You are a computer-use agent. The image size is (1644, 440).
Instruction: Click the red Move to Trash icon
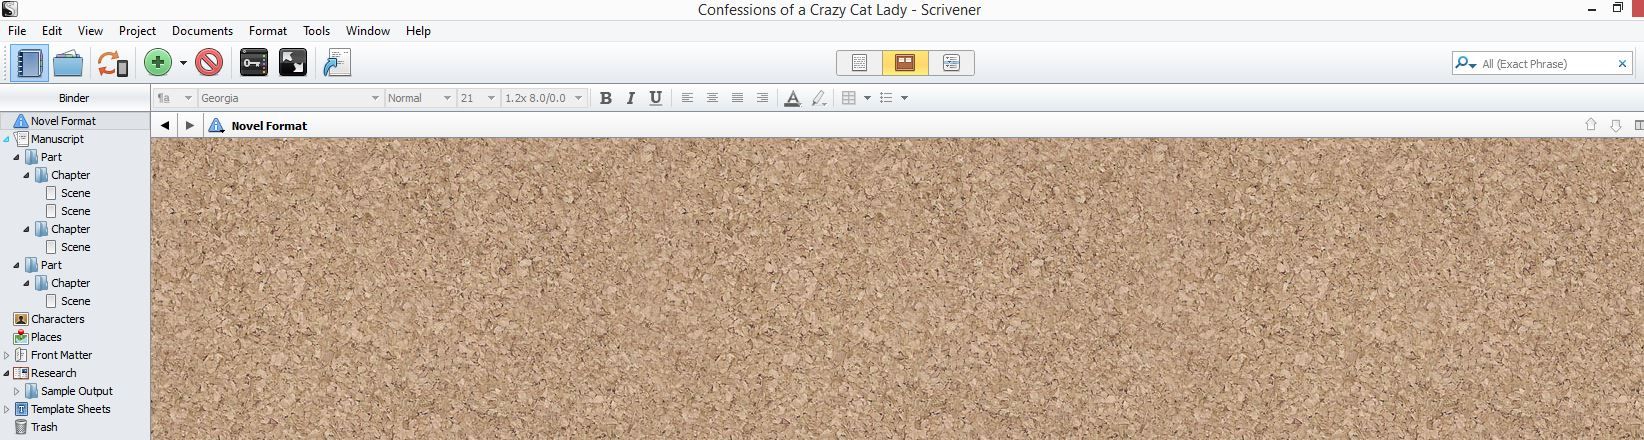coord(209,63)
